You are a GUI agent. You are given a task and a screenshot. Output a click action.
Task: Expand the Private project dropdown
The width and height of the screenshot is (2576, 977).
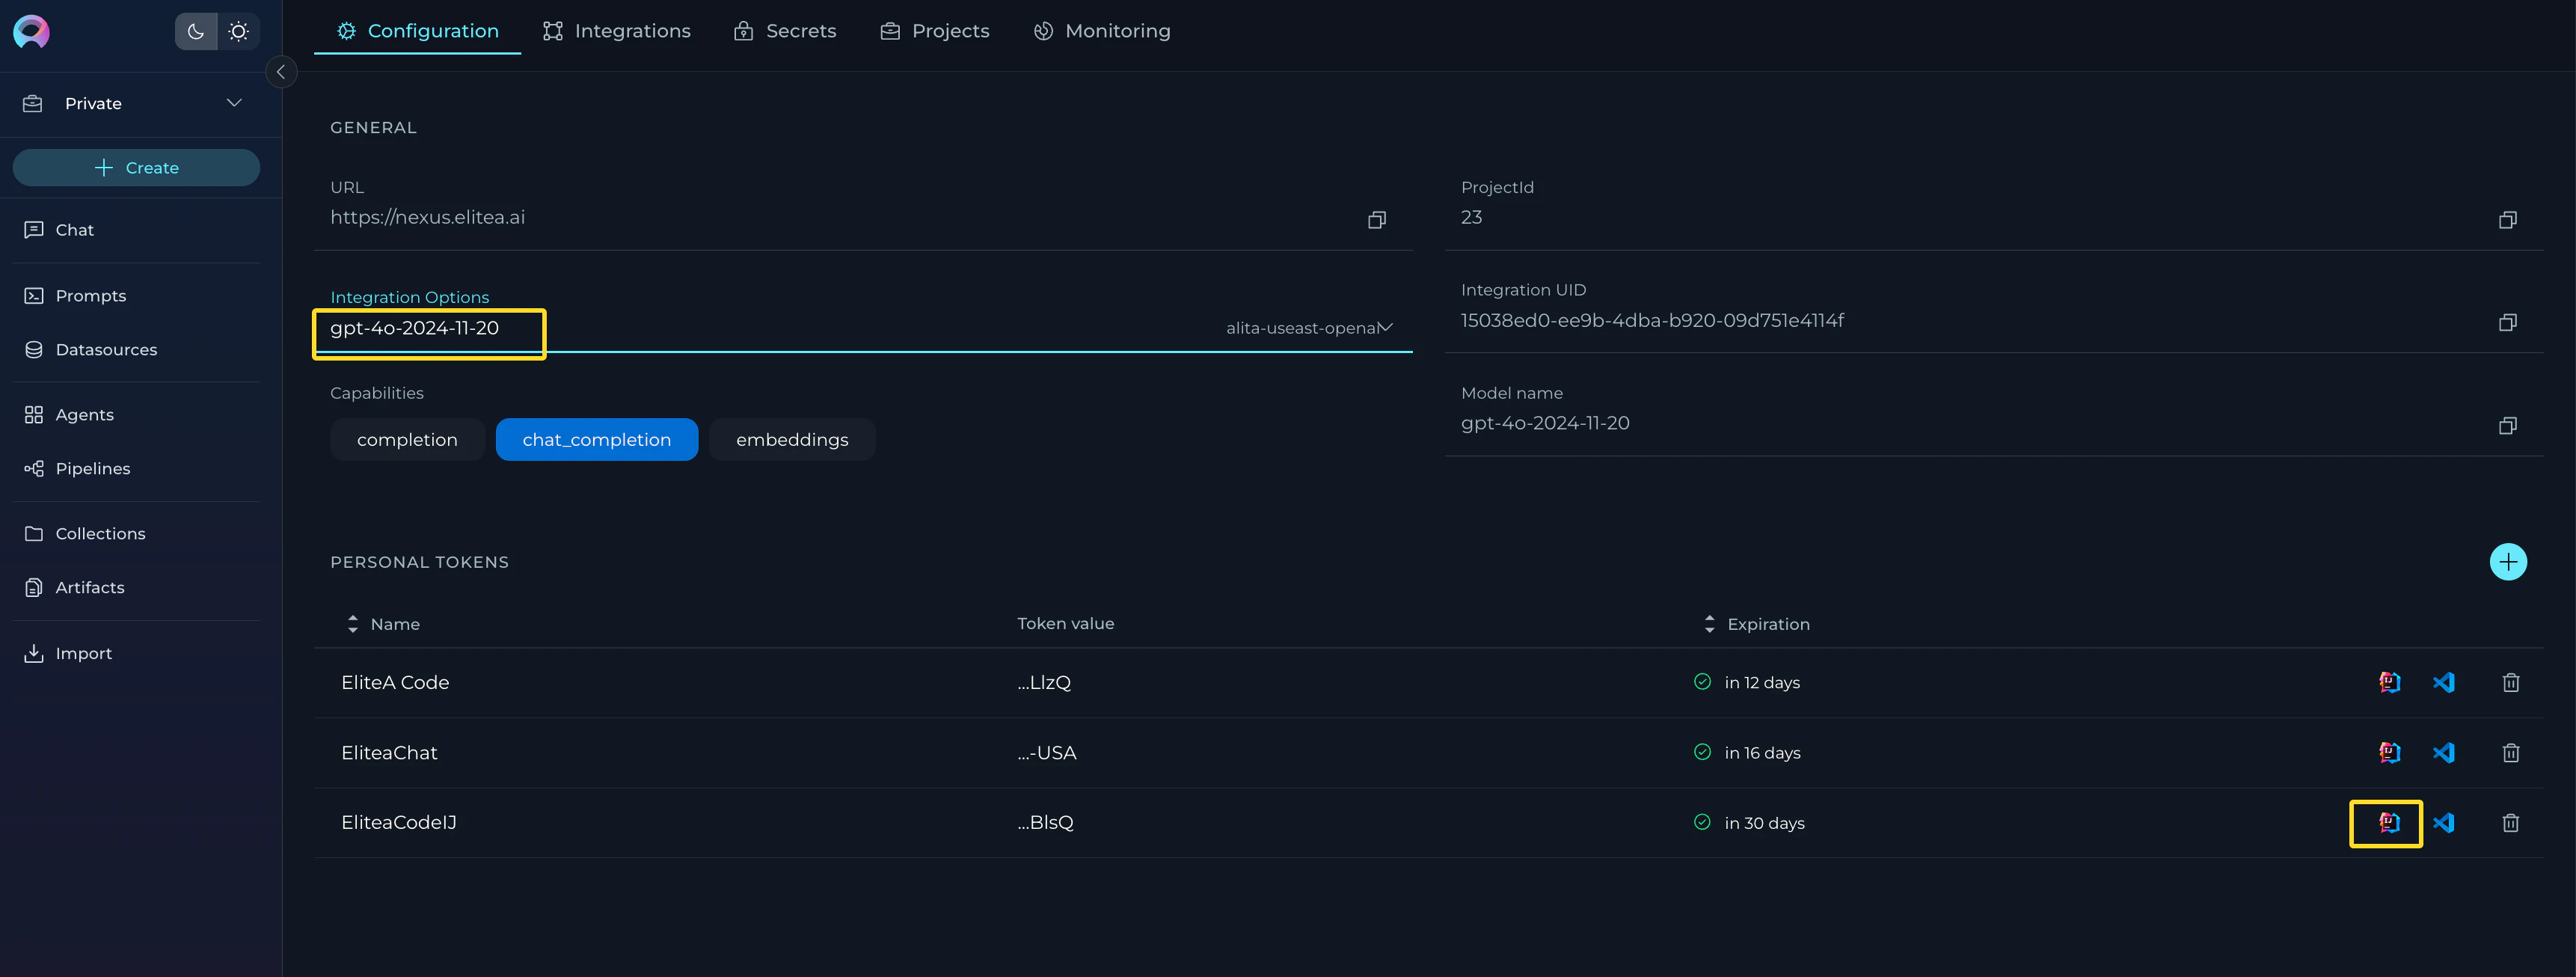[x=234, y=103]
